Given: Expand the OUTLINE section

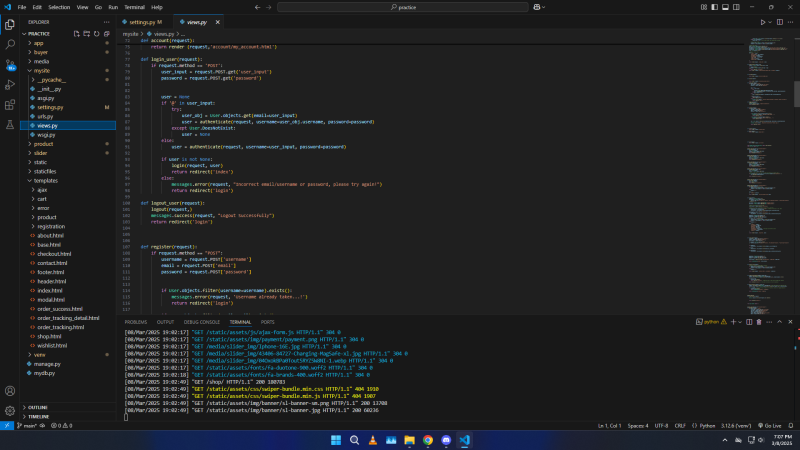Looking at the screenshot, I should tap(38, 408).
